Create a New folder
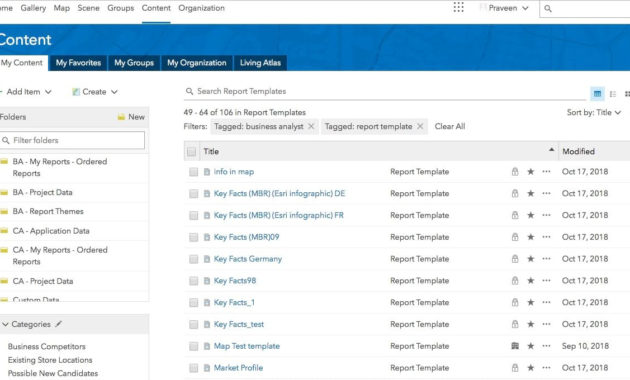Image resolution: width=630 pixels, height=380 pixels. pyautogui.click(x=131, y=117)
